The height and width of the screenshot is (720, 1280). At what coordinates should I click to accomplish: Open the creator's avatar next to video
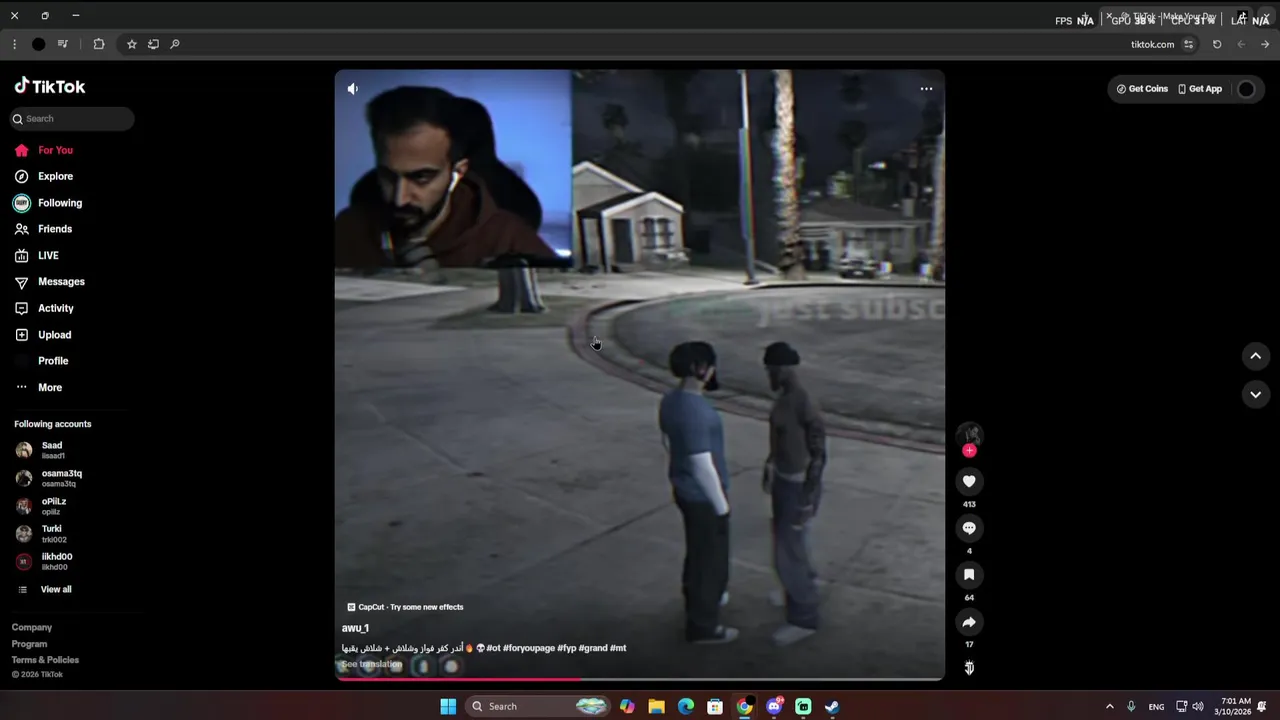point(969,434)
